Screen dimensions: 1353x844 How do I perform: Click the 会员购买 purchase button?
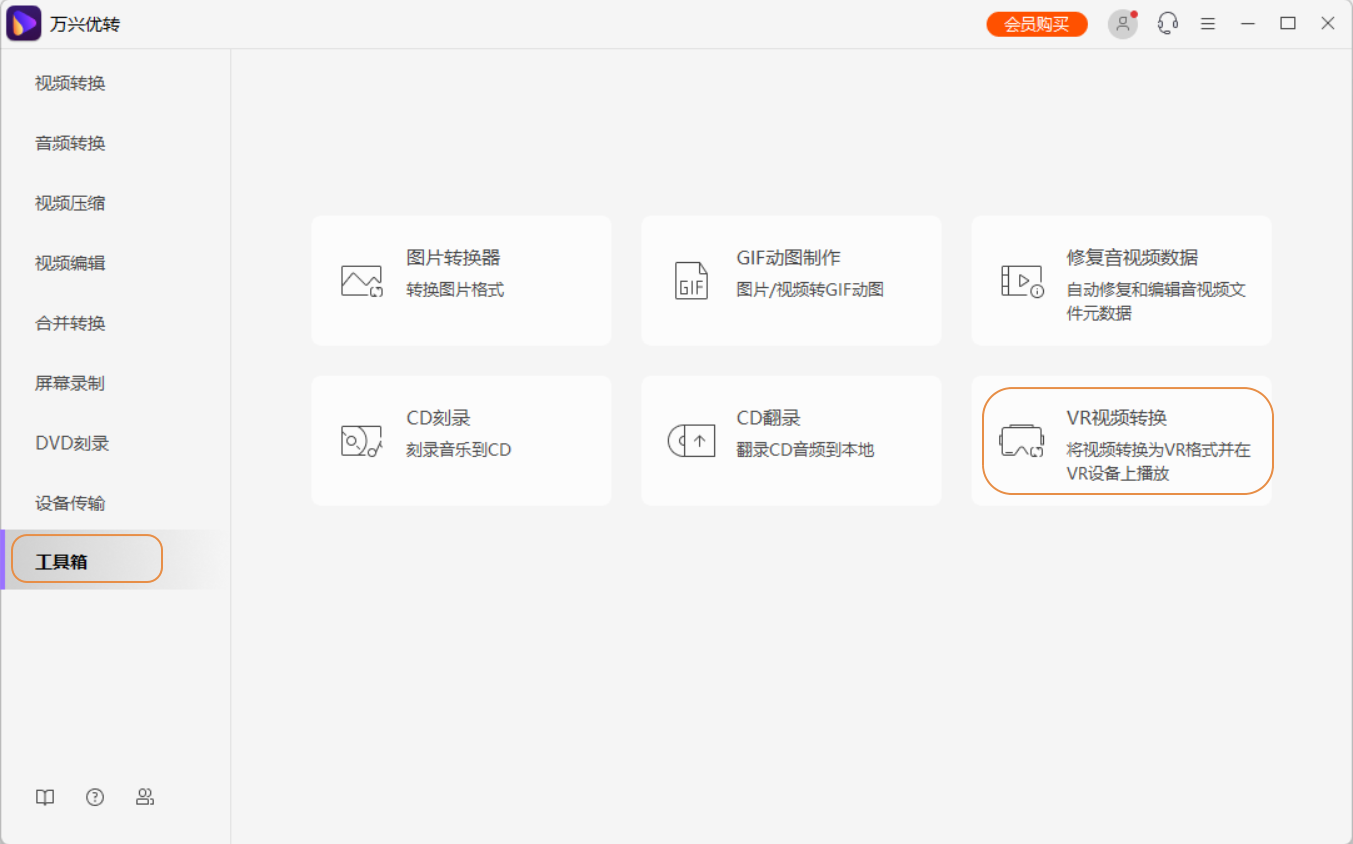(1036, 22)
